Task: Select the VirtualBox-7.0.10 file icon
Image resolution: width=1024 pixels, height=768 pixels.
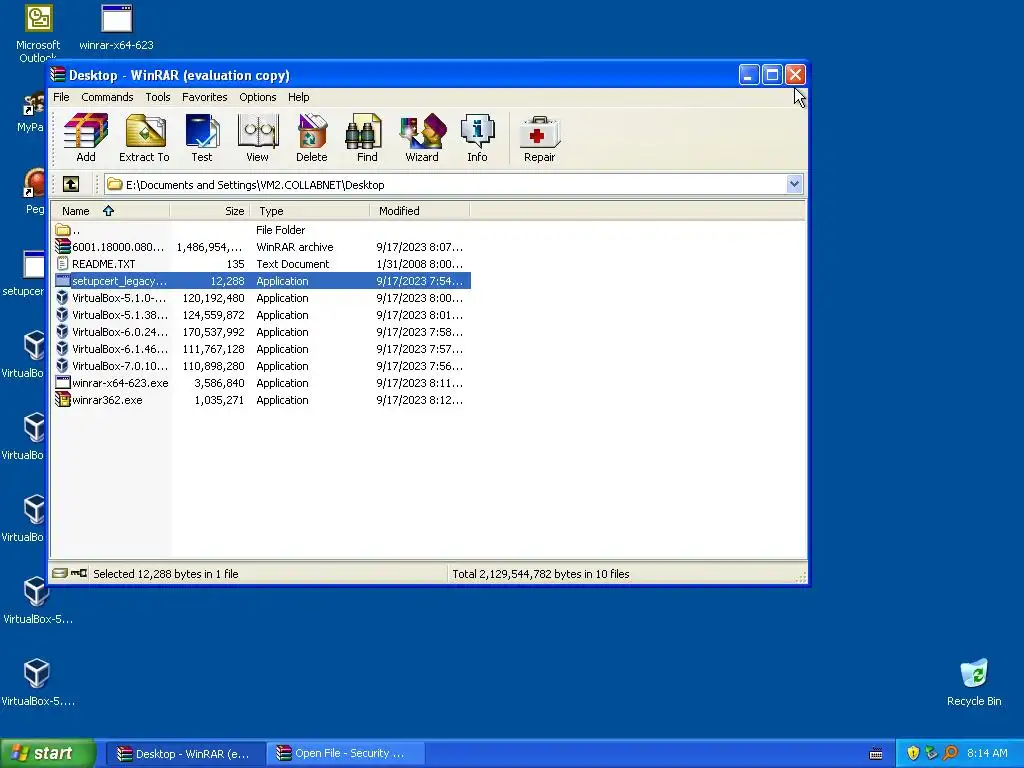Action: tap(63, 366)
